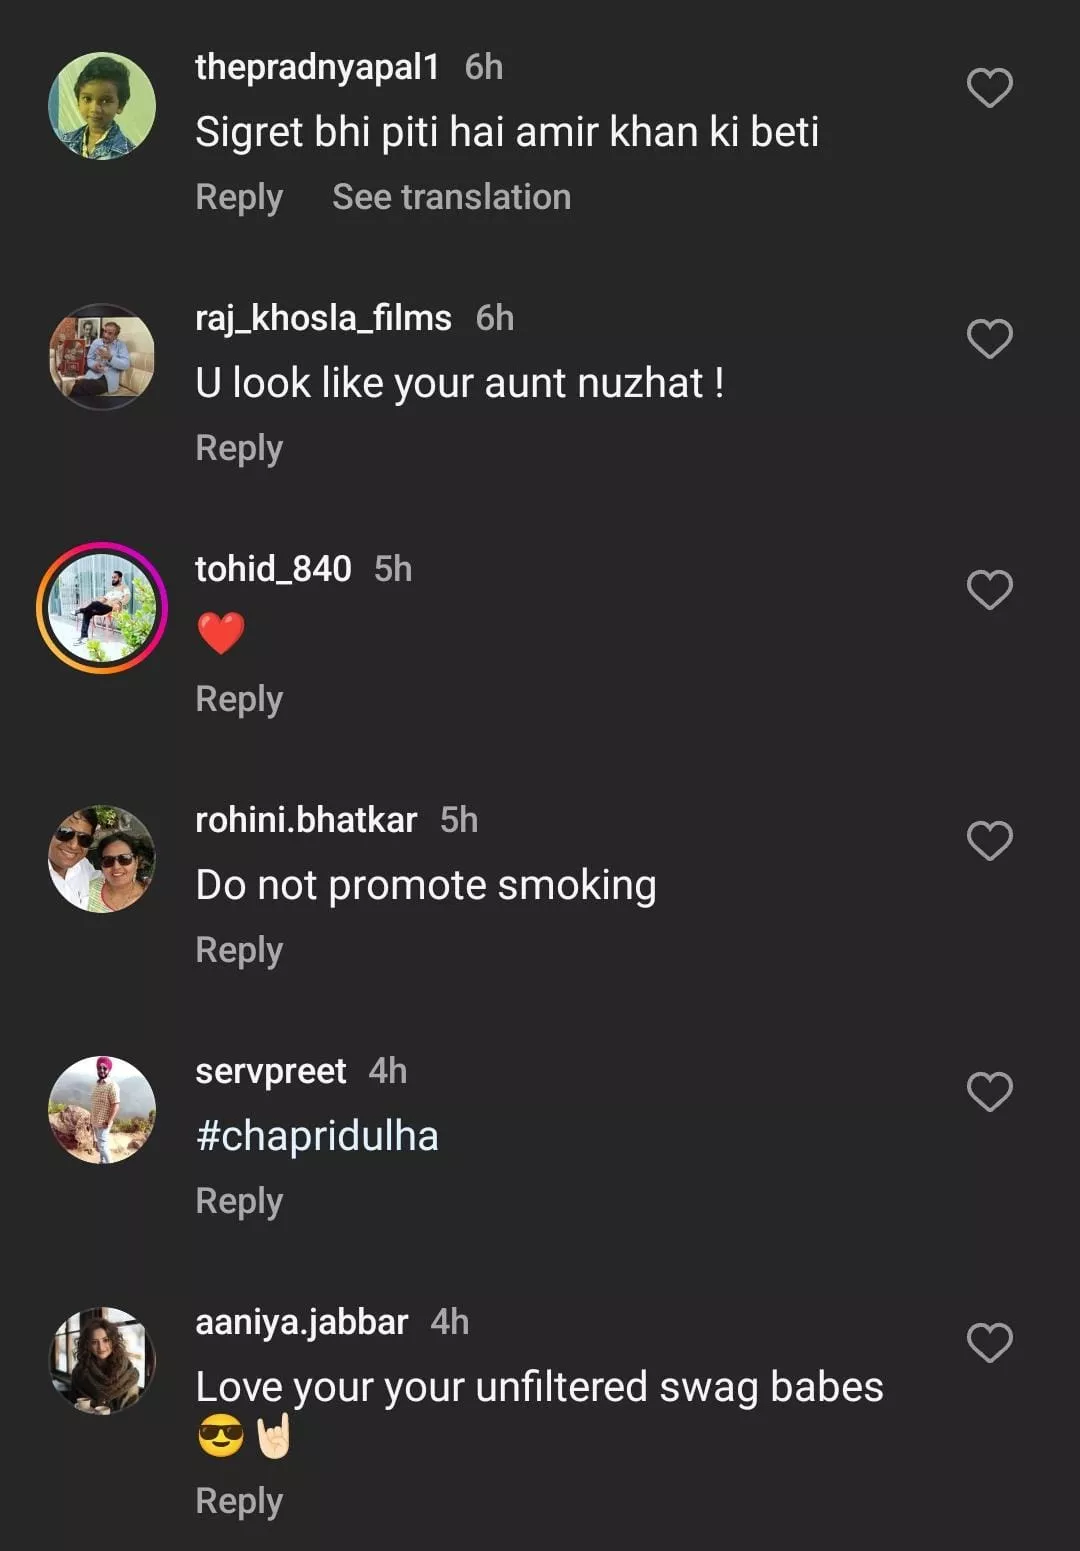Image resolution: width=1080 pixels, height=1551 pixels.
Task: Reply to thepradnyapal1's comment
Action: [239, 197]
